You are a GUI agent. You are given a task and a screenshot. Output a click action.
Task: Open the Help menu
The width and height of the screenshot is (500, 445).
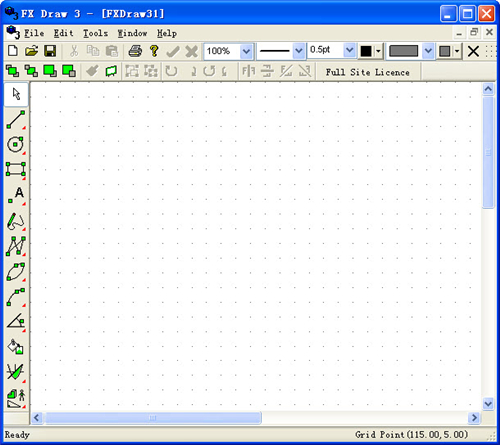167,34
